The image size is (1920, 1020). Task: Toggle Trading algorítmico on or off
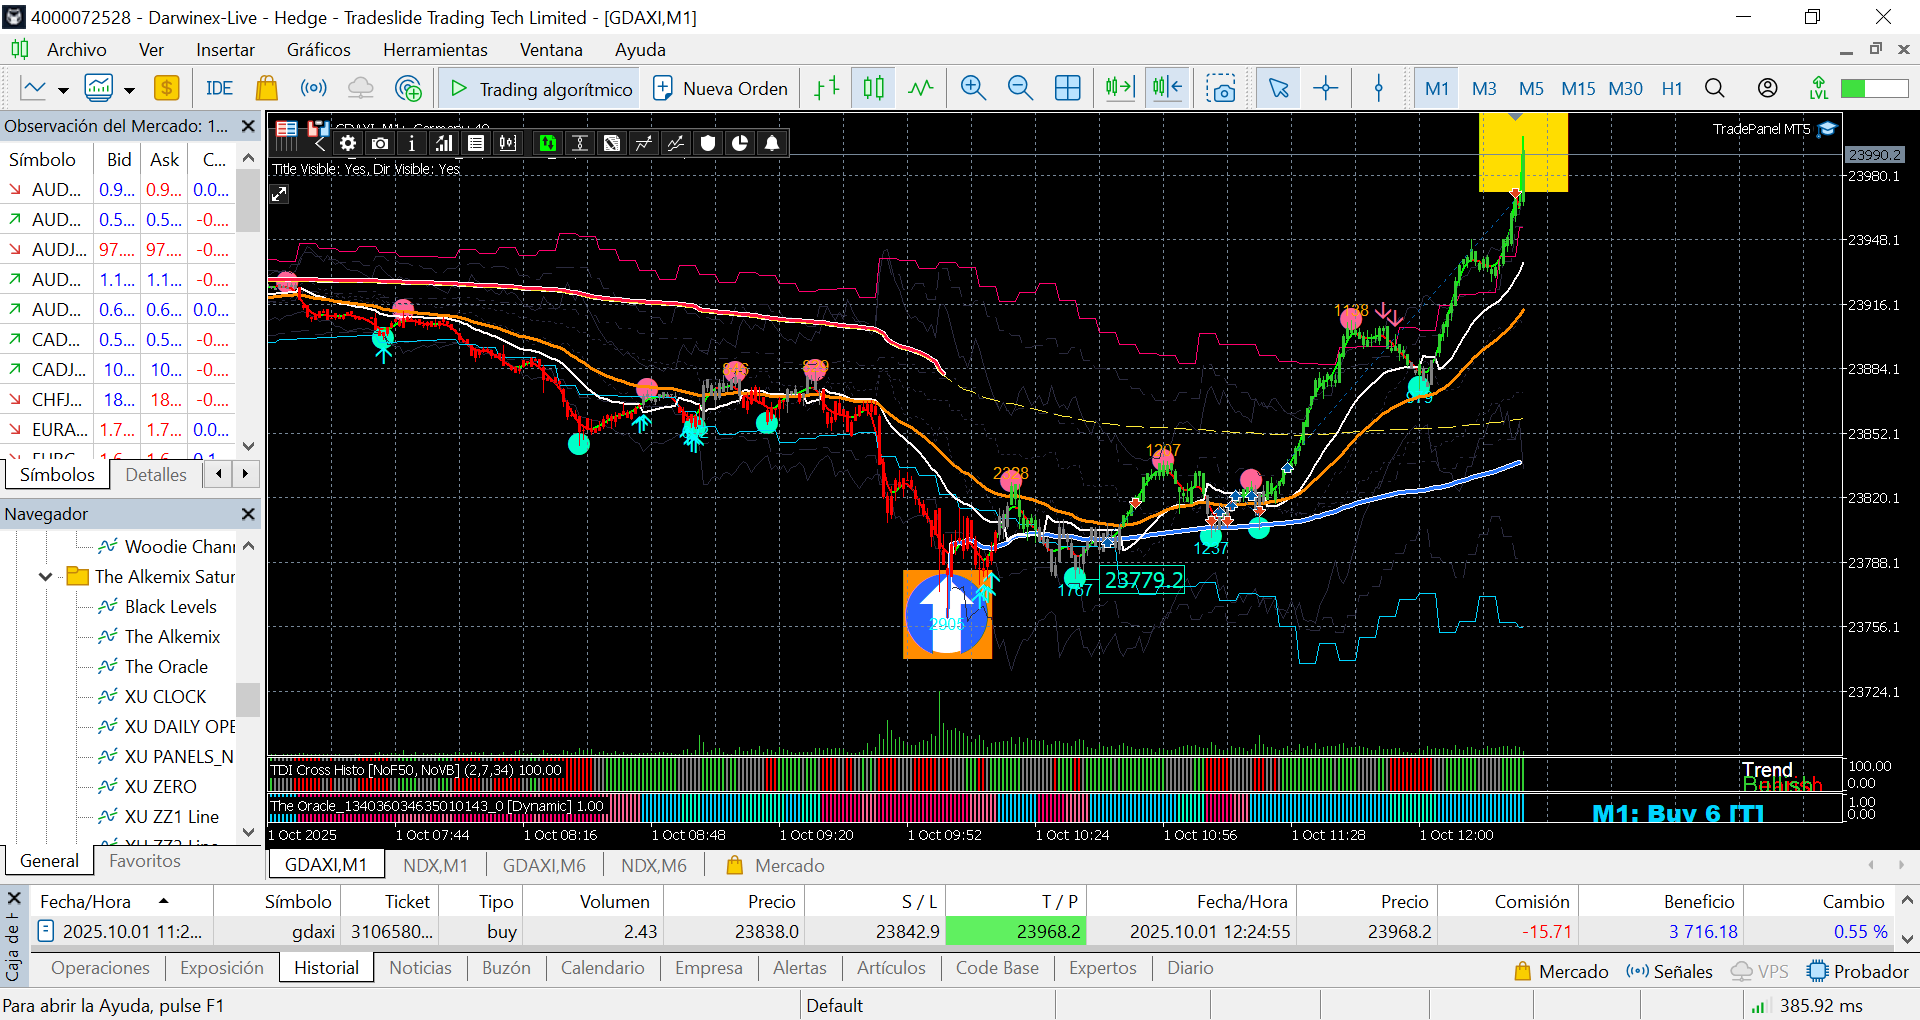541,88
